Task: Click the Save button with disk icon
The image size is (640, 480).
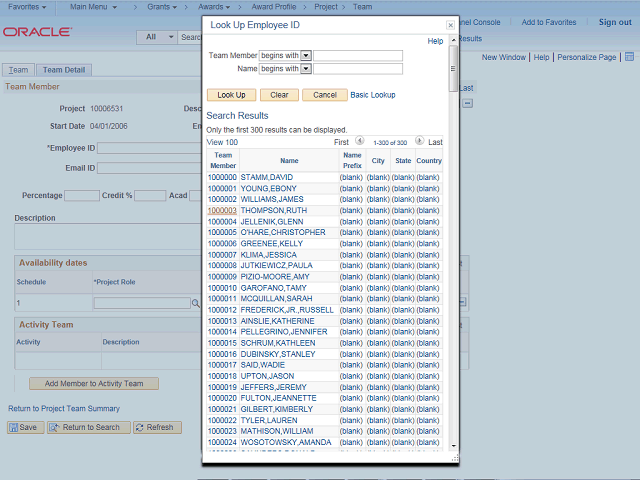Action: 25,427
